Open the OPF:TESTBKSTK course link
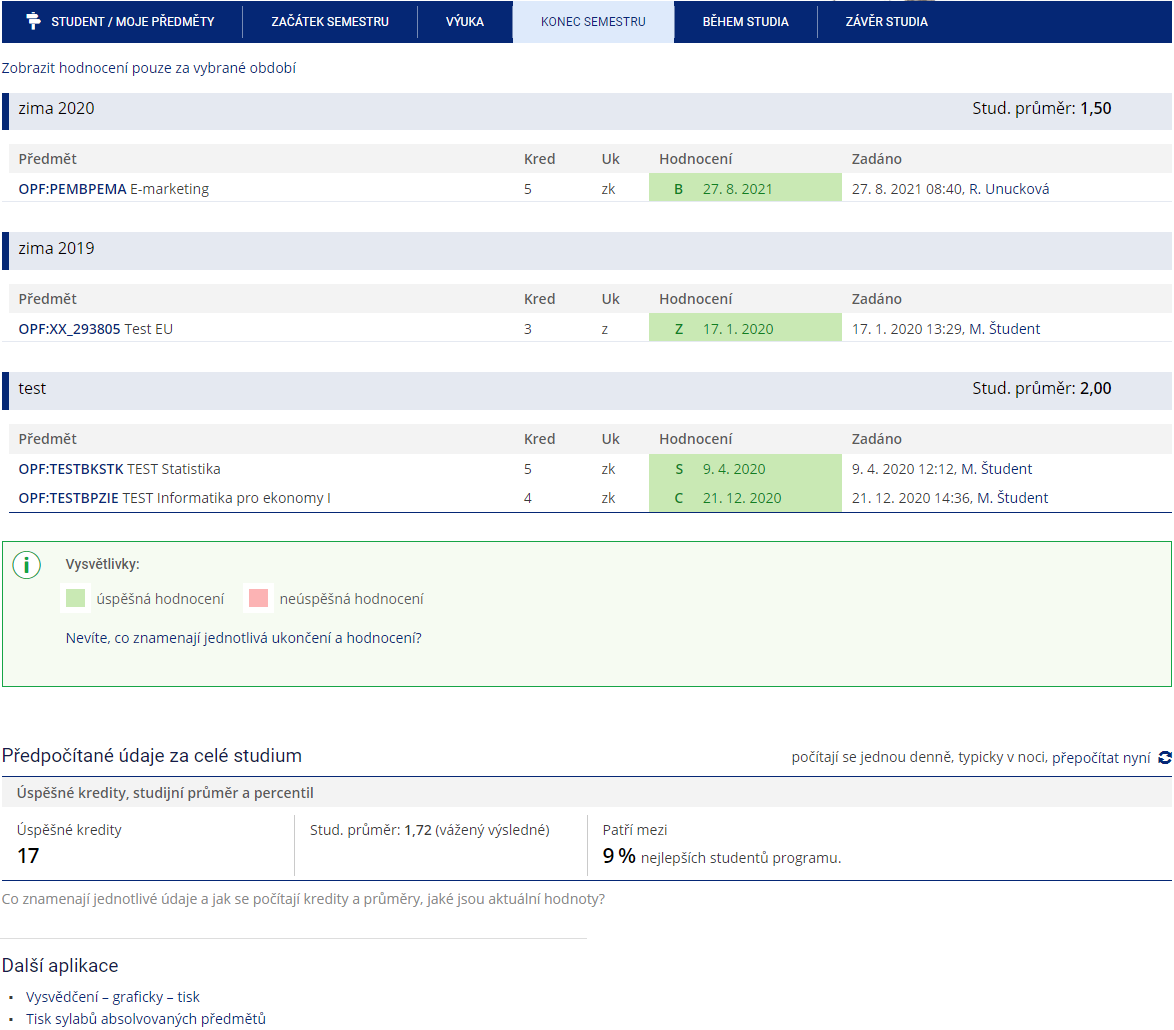Viewport: 1174px width, 1030px height. 71,469
